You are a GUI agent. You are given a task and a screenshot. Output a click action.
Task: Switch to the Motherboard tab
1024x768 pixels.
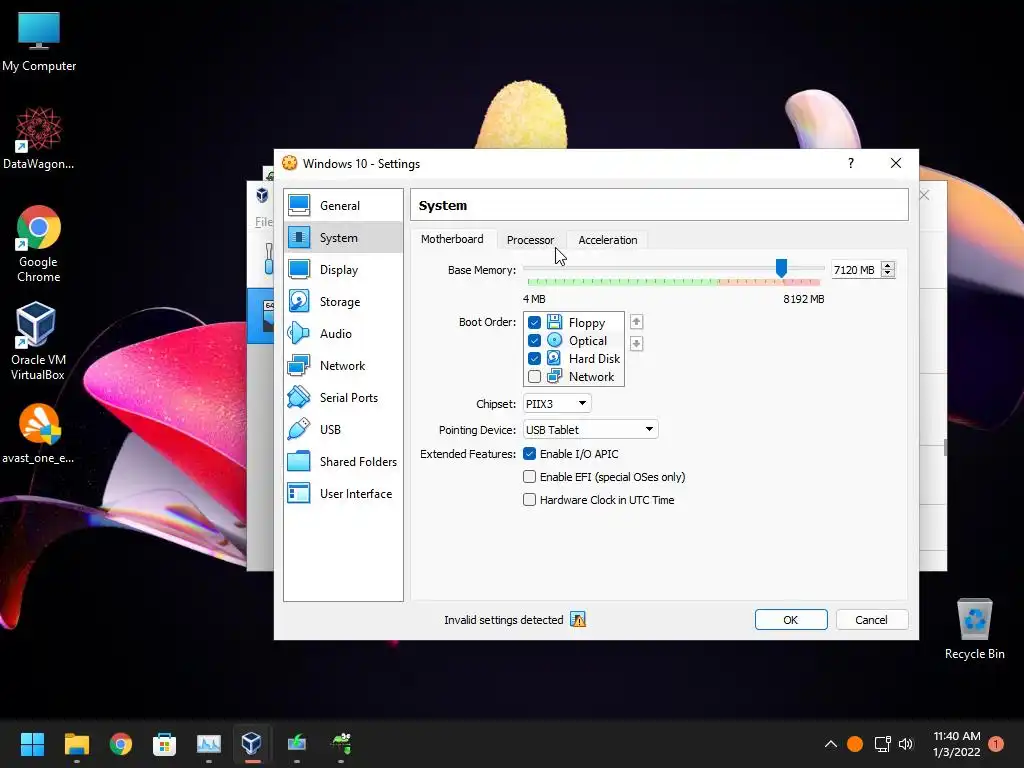pos(452,239)
